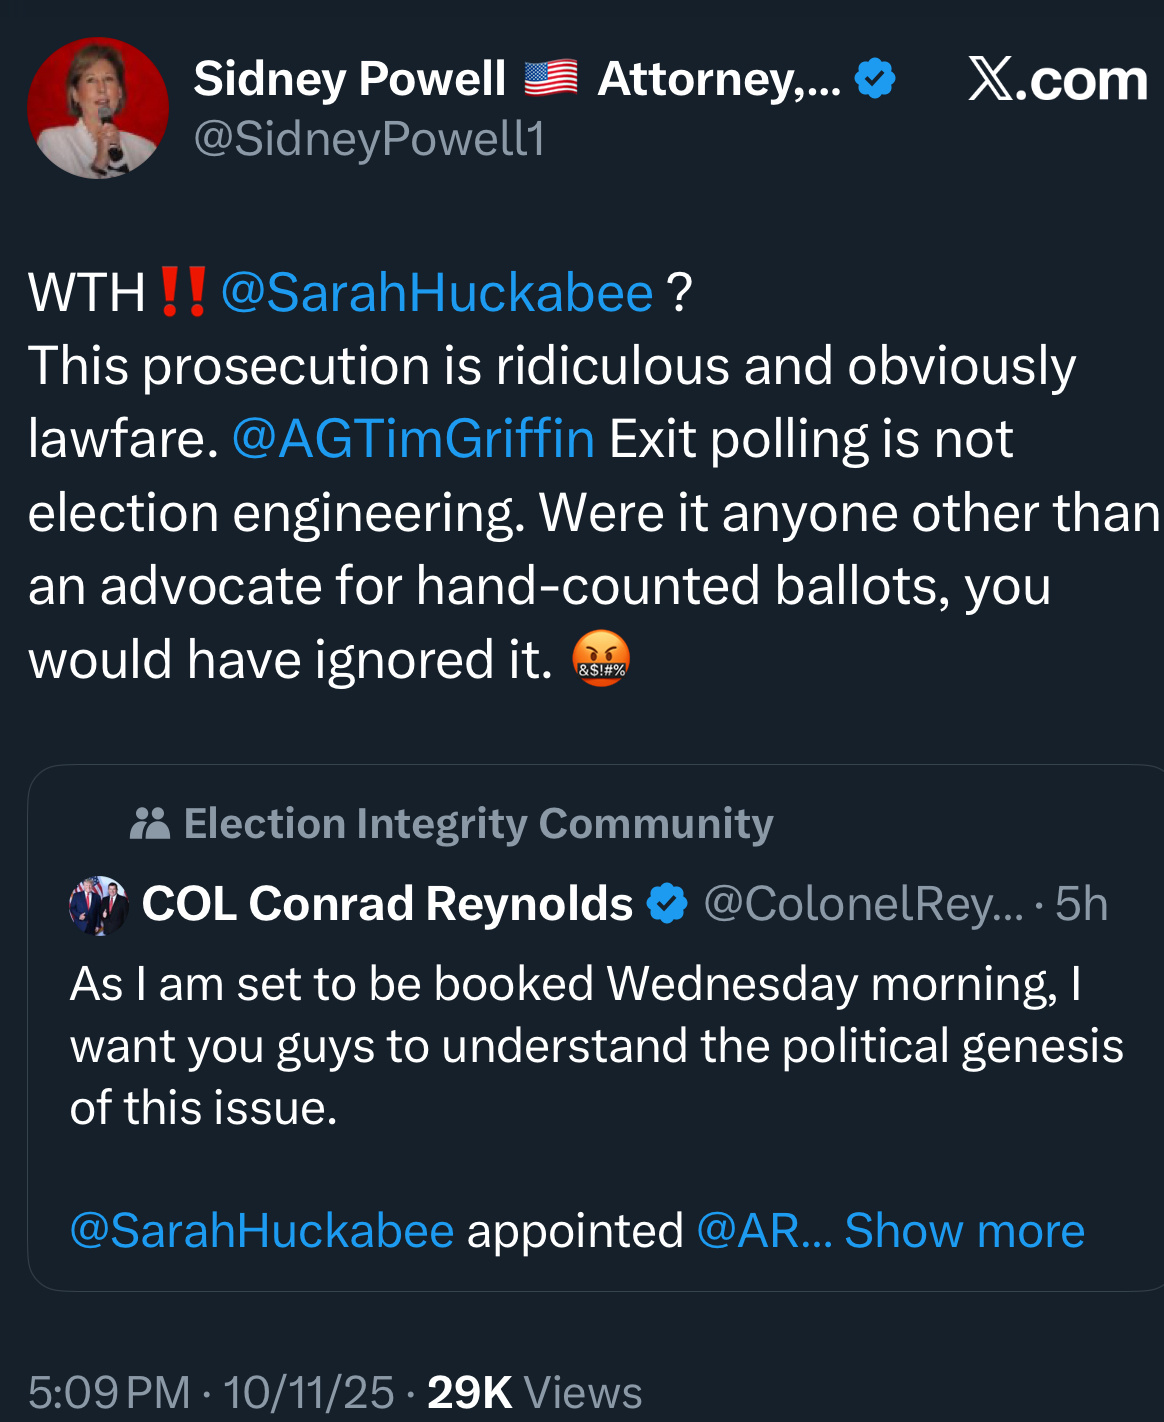Expand the quoted post with Show more
1164x1422 pixels.
(964, 1231)
